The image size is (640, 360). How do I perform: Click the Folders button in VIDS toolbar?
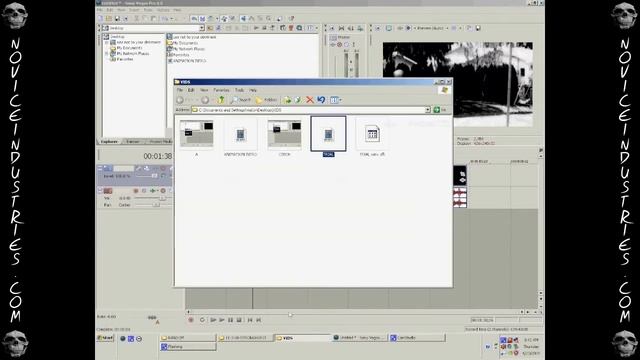(266, 100)
